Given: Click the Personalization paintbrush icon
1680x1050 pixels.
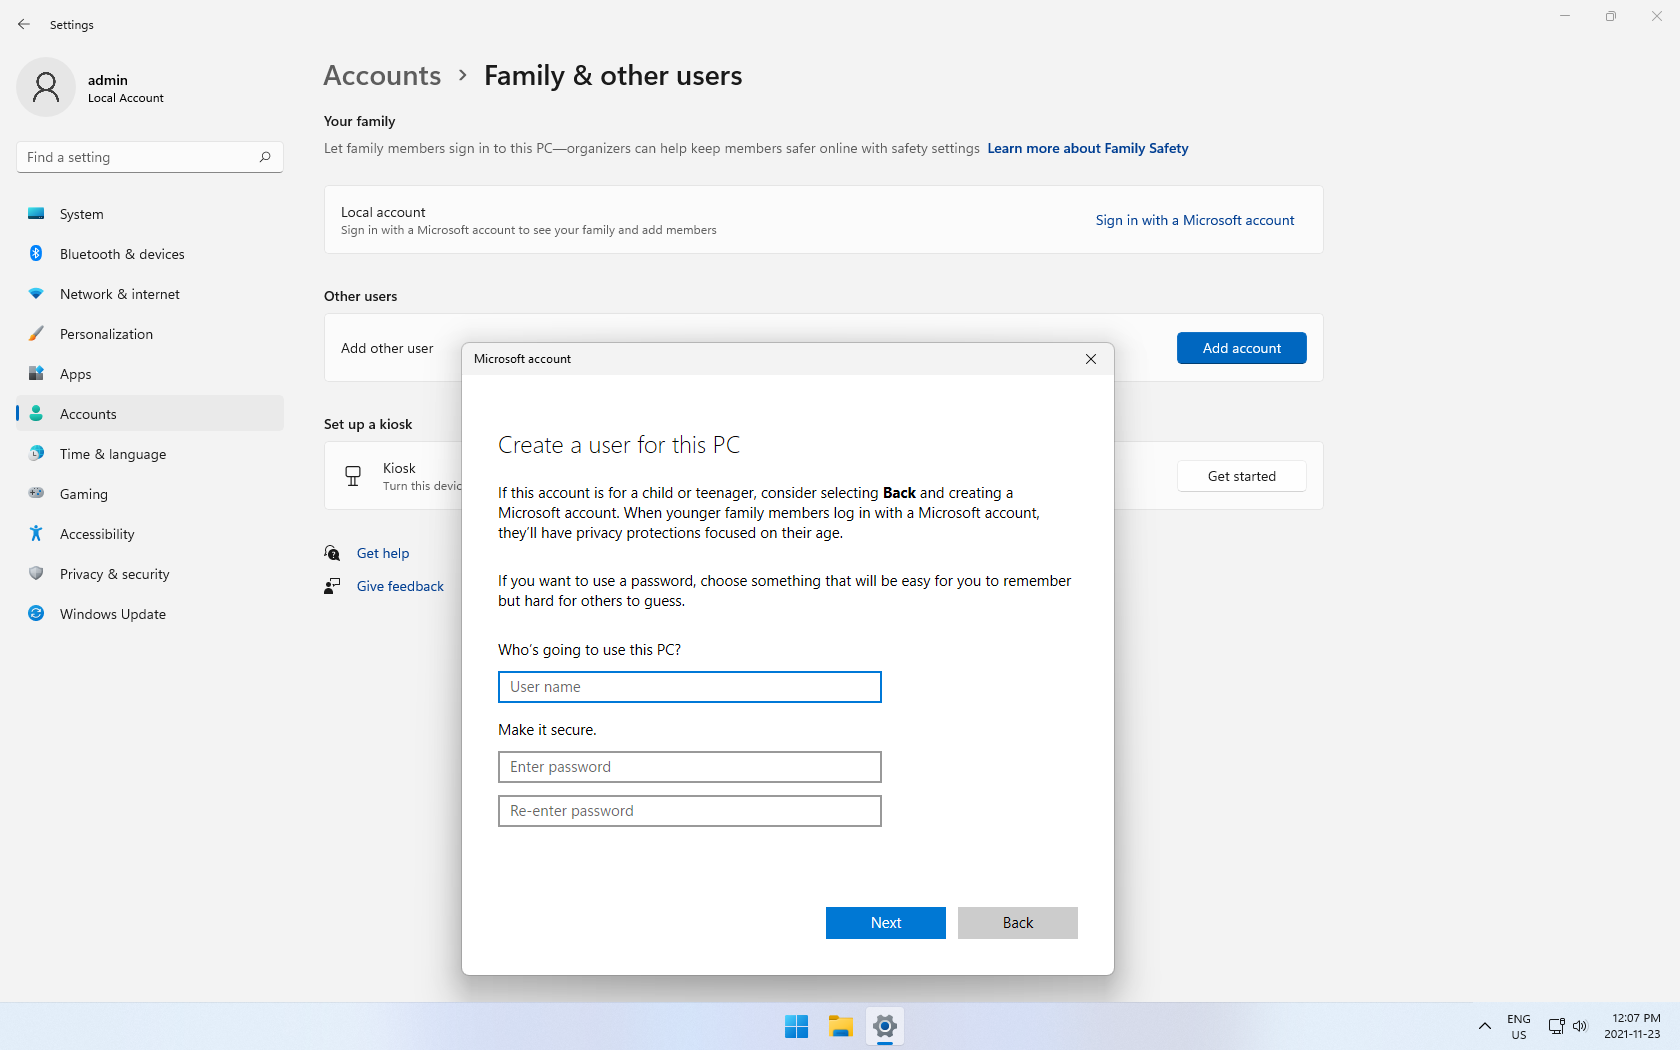Looking at the screenshot, I should 36,334.
